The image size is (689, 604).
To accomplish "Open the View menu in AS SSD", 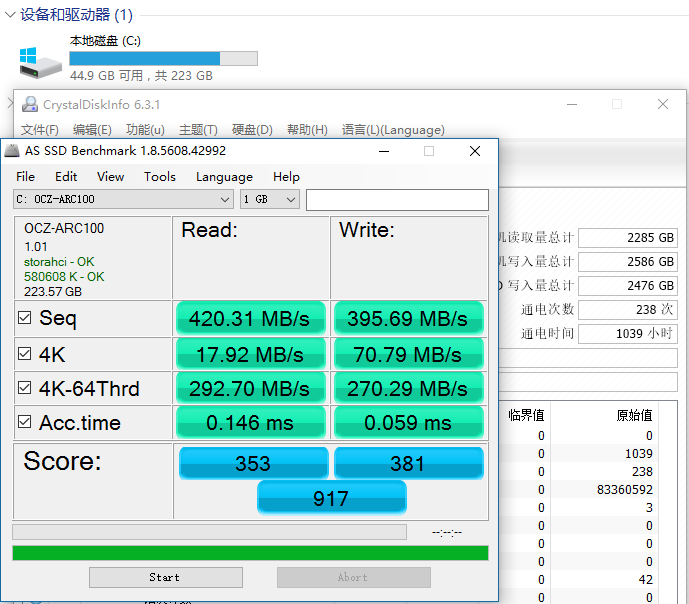I will tap(110, 177).
